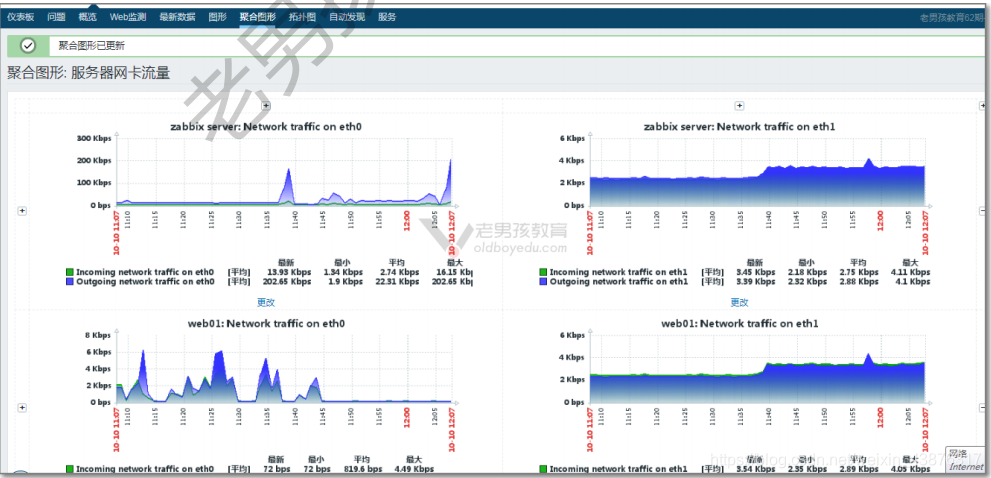991x478 pixels.
Task: Click title 'web01: Network traffic on eth0'
Action: pos(266,323)
